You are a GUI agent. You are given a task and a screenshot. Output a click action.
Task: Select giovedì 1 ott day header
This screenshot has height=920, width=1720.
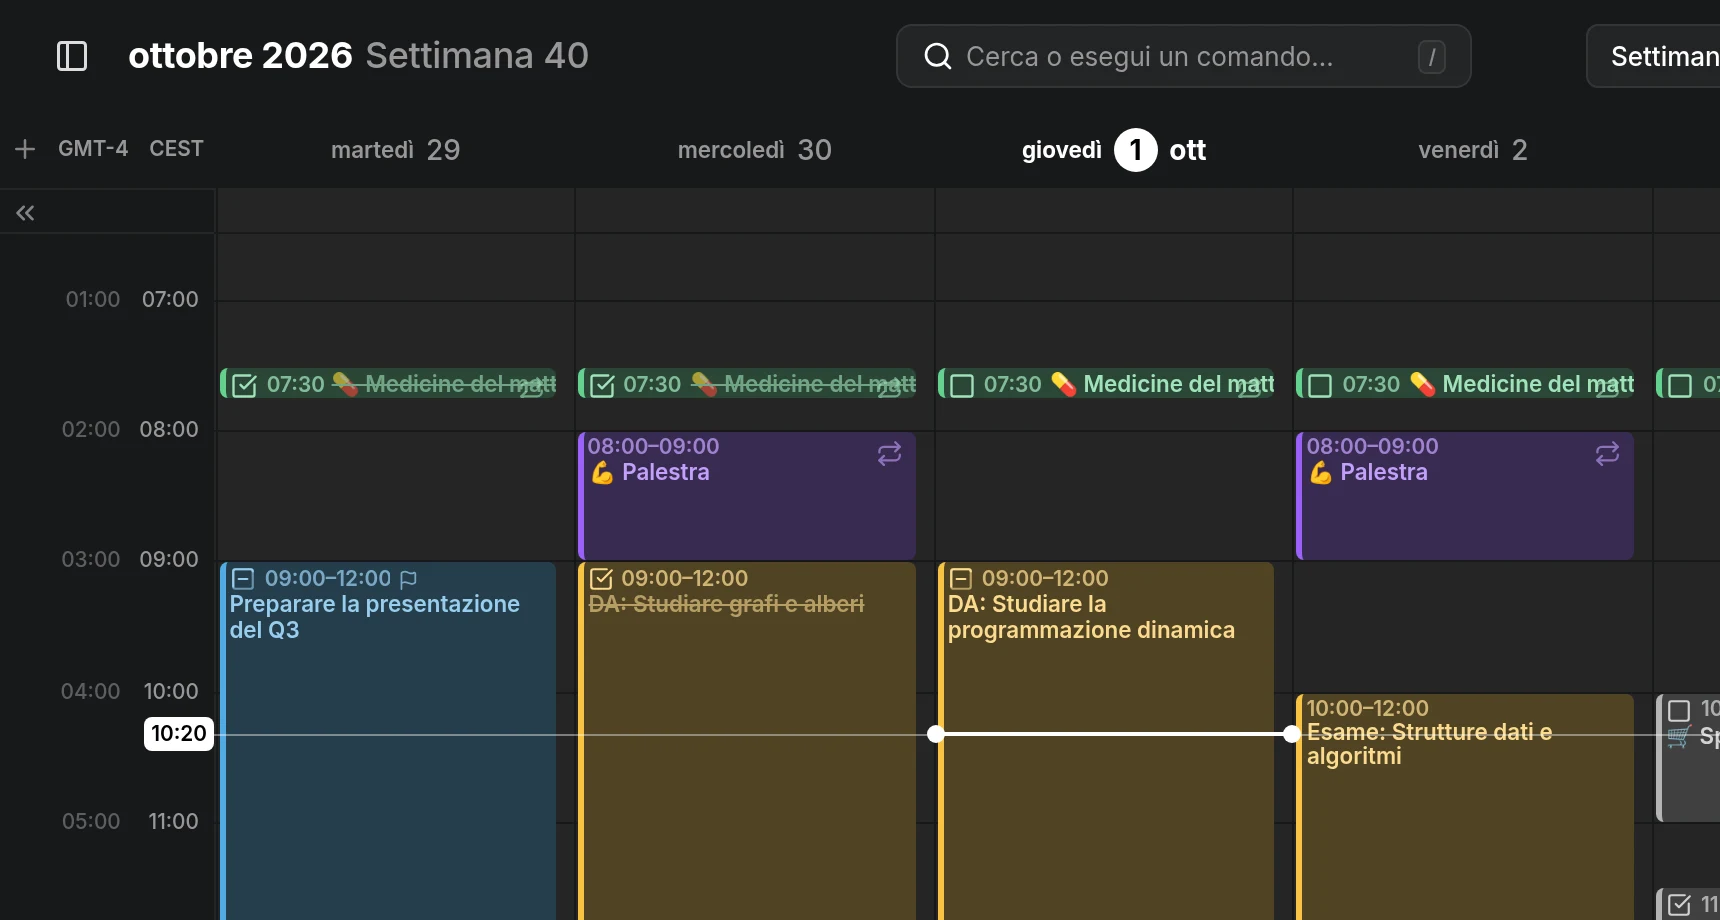pos(1113,150)
